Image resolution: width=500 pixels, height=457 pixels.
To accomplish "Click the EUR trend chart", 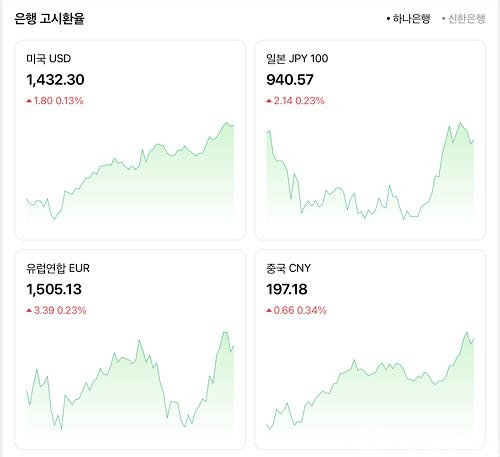I will pyautogui.click(x=130, y=382).
